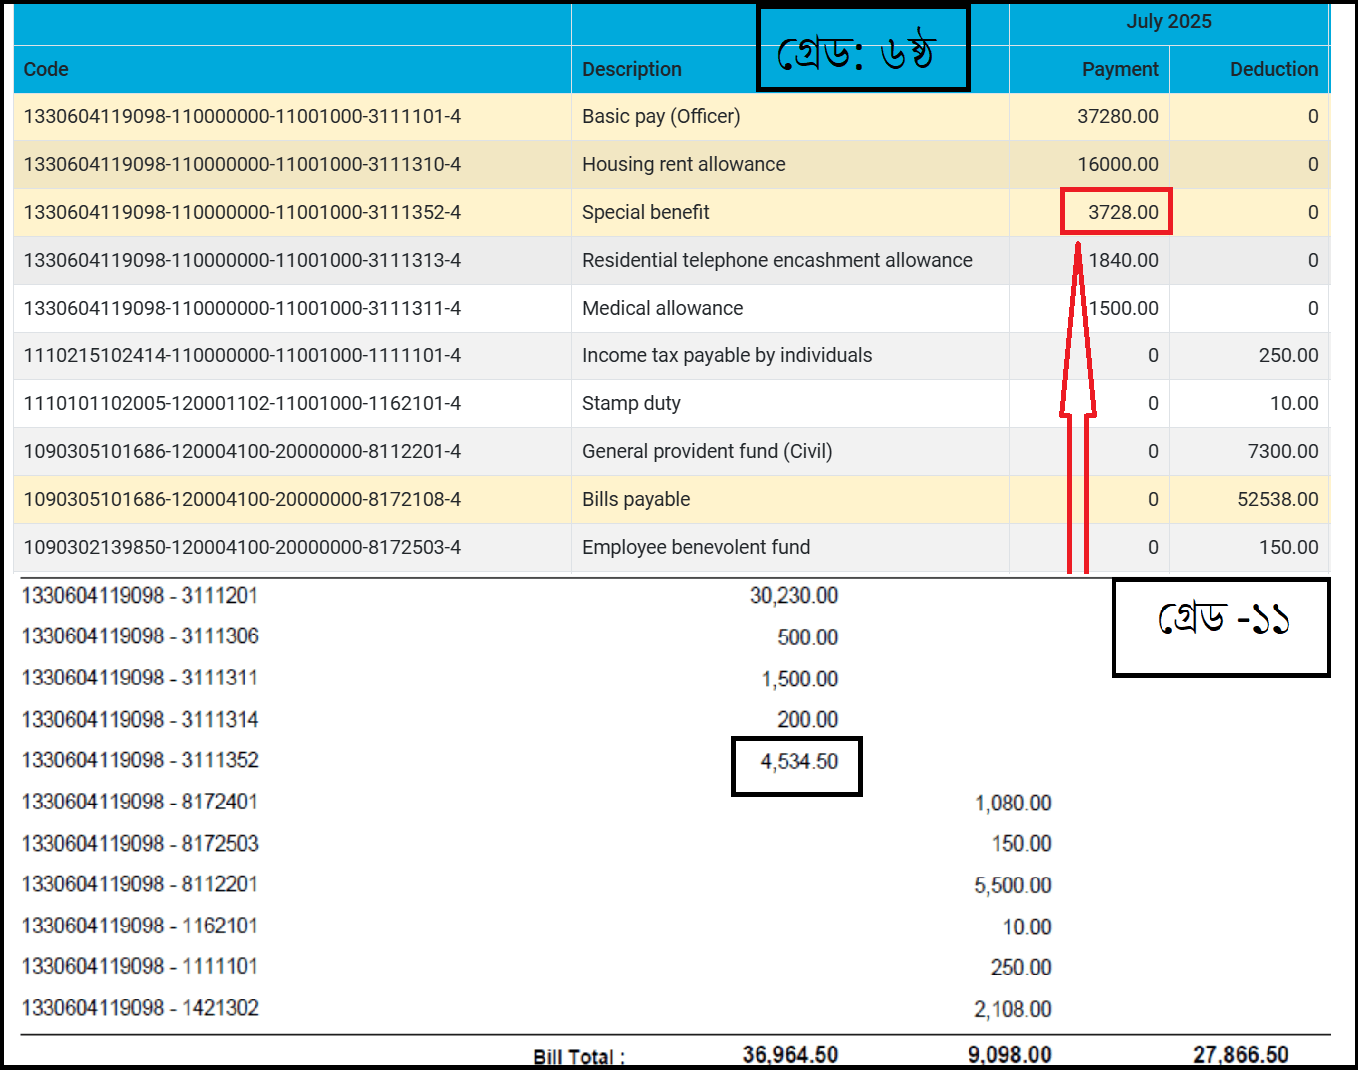This screenshot has height=1073, width=1358.
Task: Click the boxed amount 4,534.50
Action: 798,762
